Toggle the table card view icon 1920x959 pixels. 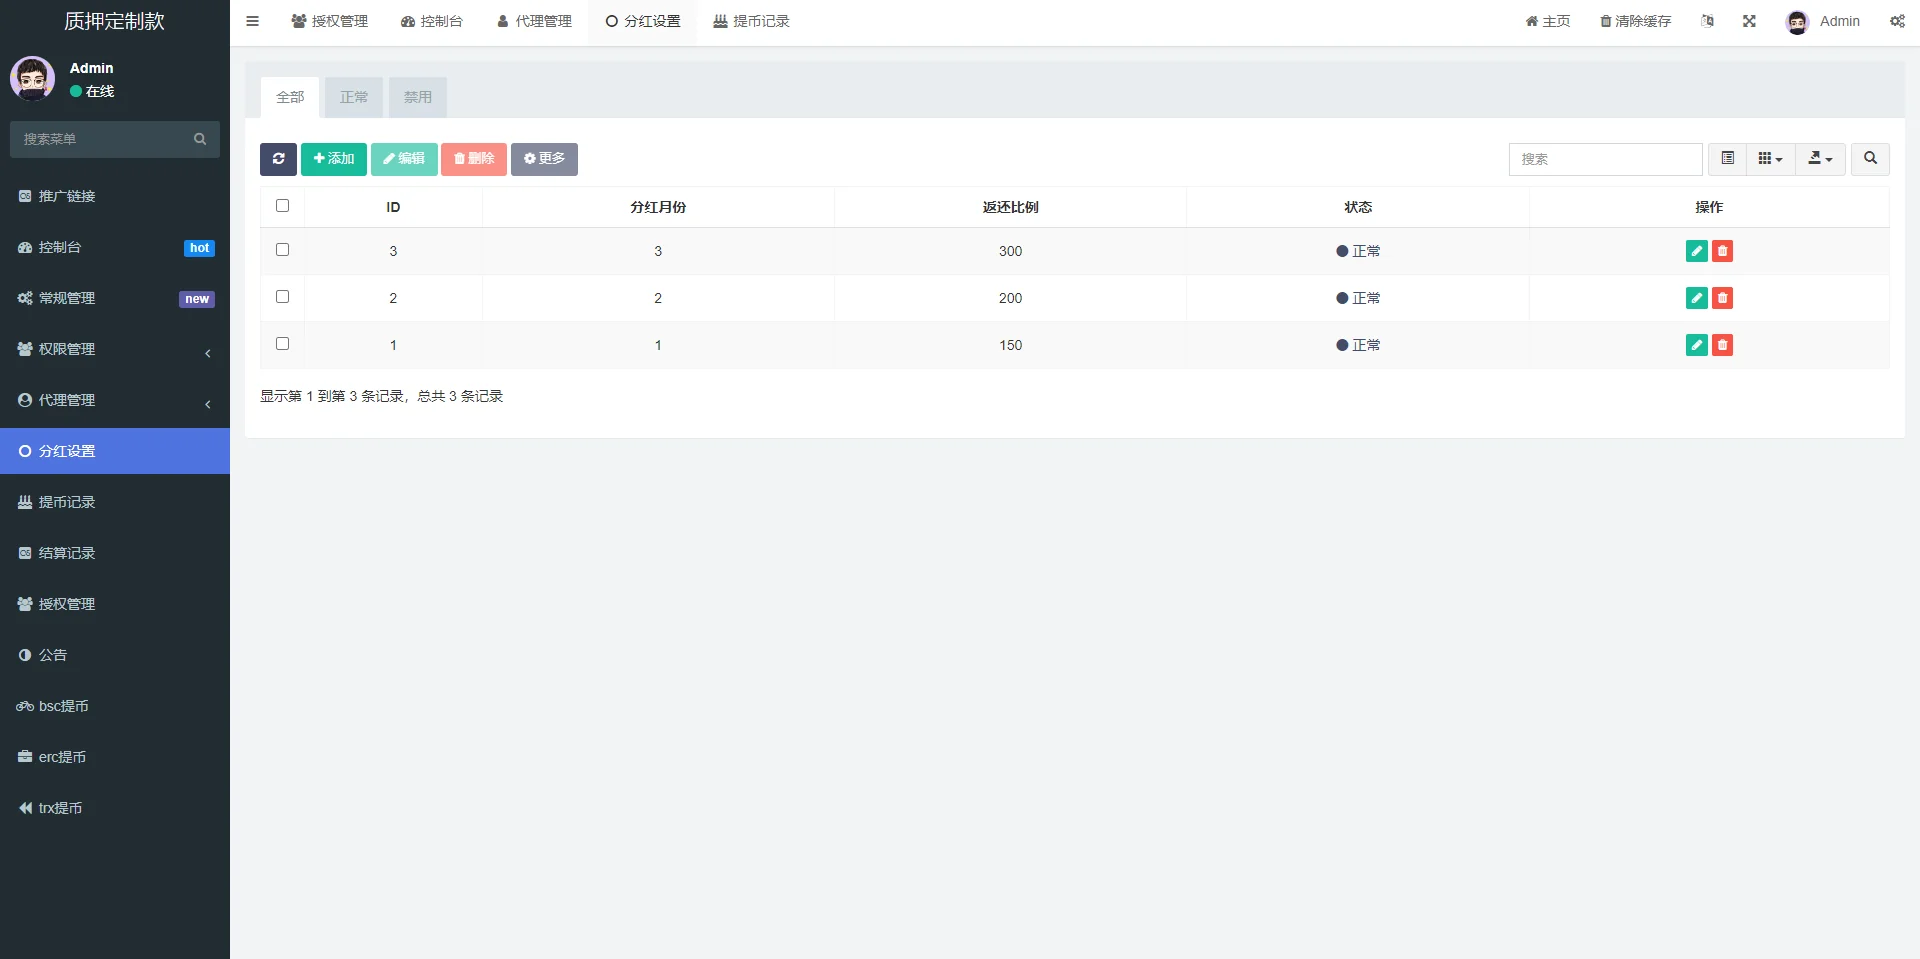1727,159
